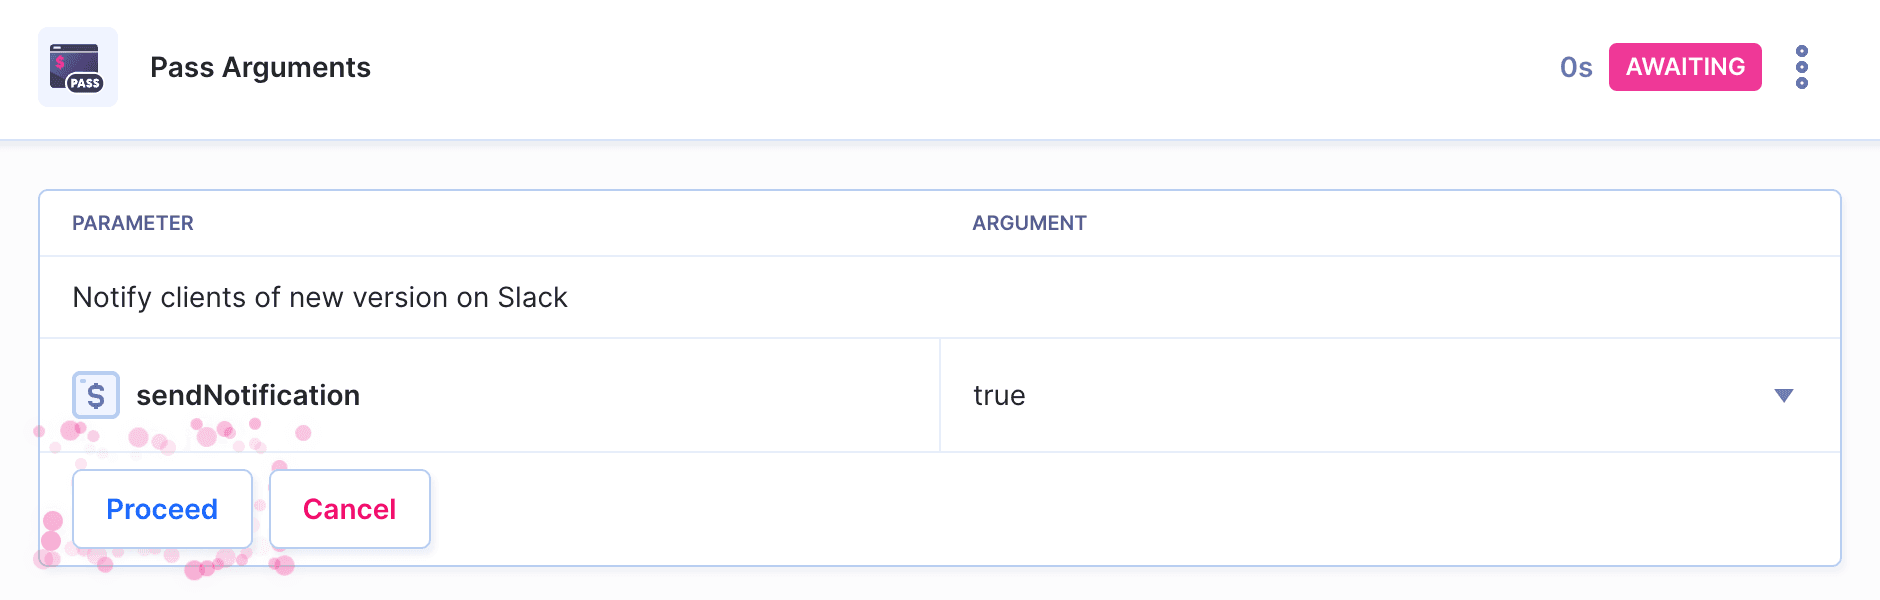
Task: Click empty space right of the Cancel button
Action: coord(1100,510)
